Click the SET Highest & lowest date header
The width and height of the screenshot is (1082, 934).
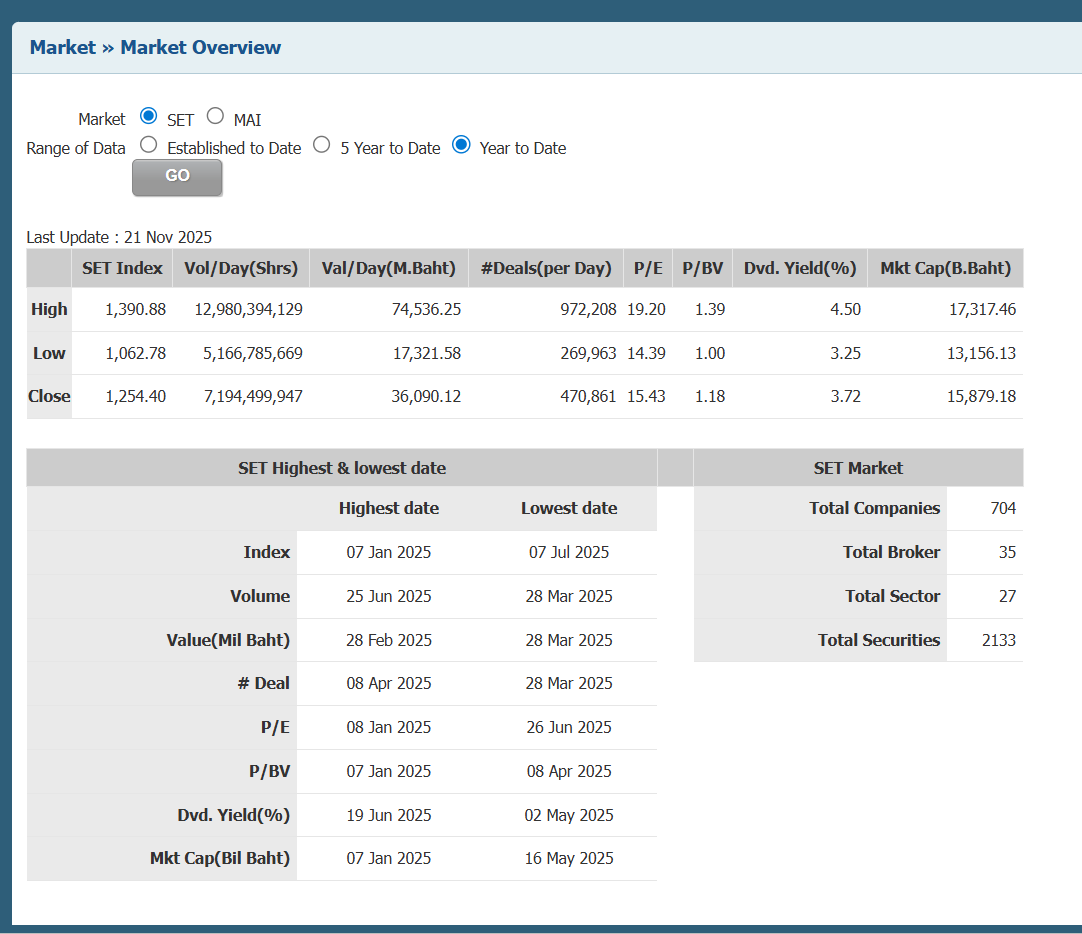coord(342,468)
